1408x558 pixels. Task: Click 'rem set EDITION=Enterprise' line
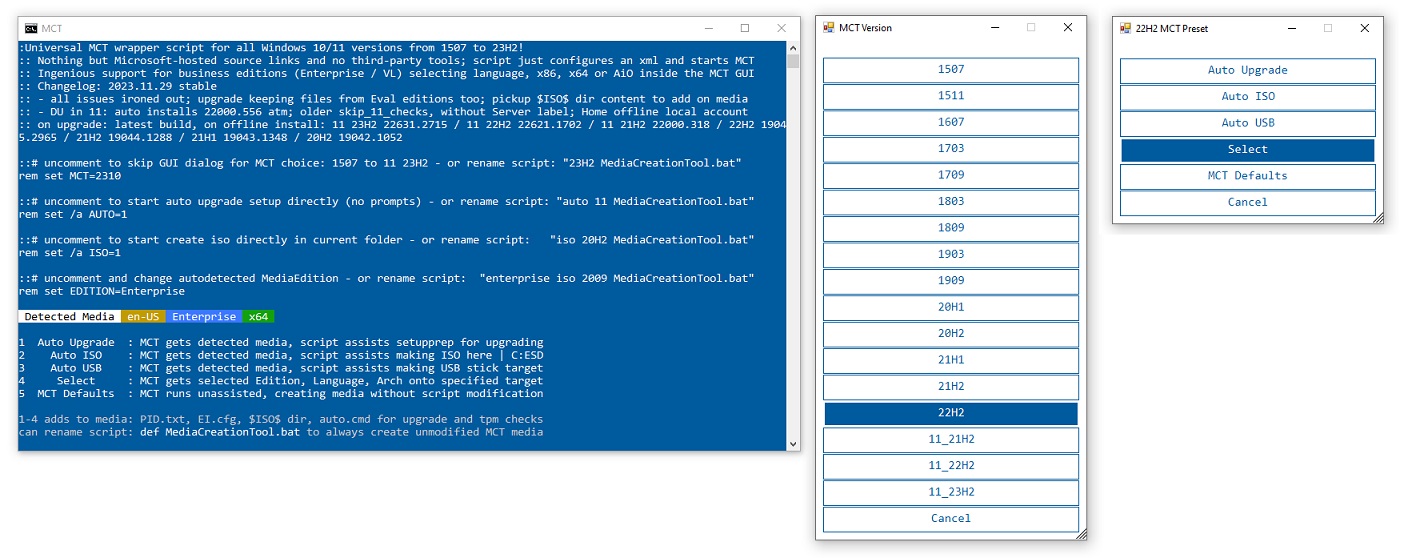point(102,292)
